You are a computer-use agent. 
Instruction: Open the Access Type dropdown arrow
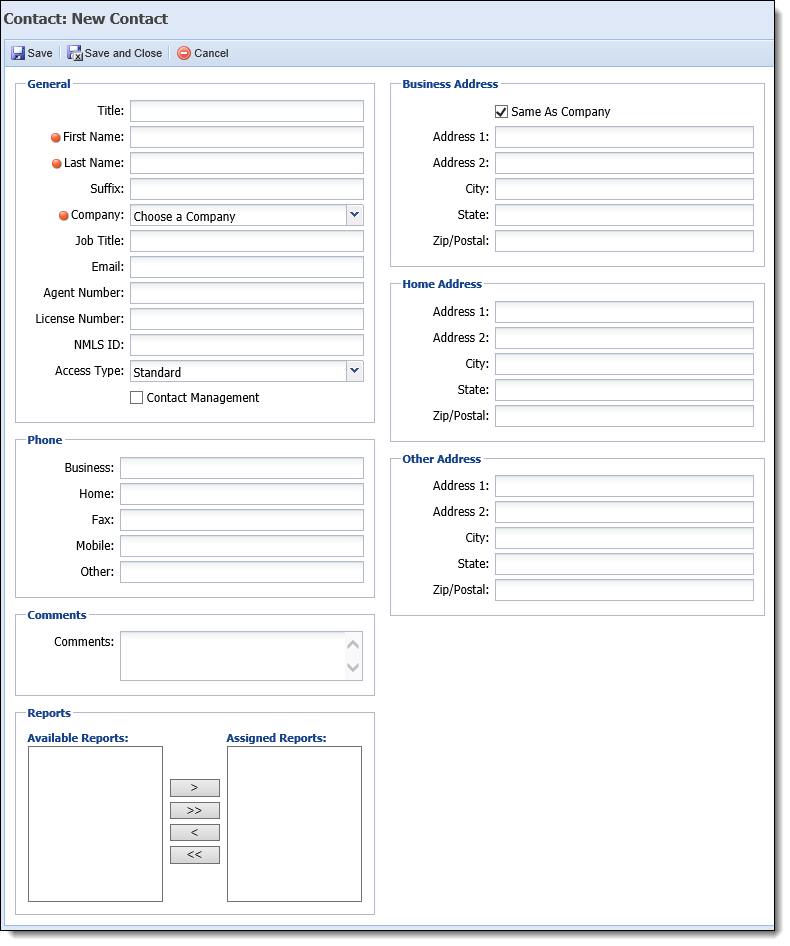pyautogui.click(x=355, y=371)
